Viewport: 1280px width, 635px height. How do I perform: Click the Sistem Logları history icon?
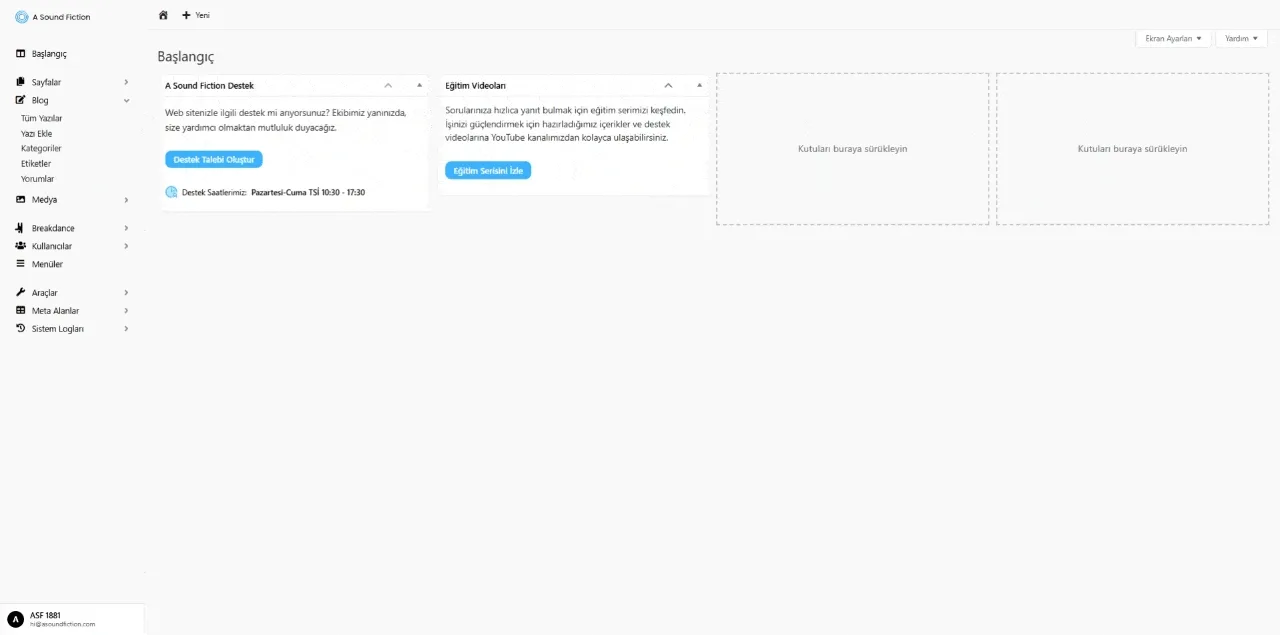point(20,328)
